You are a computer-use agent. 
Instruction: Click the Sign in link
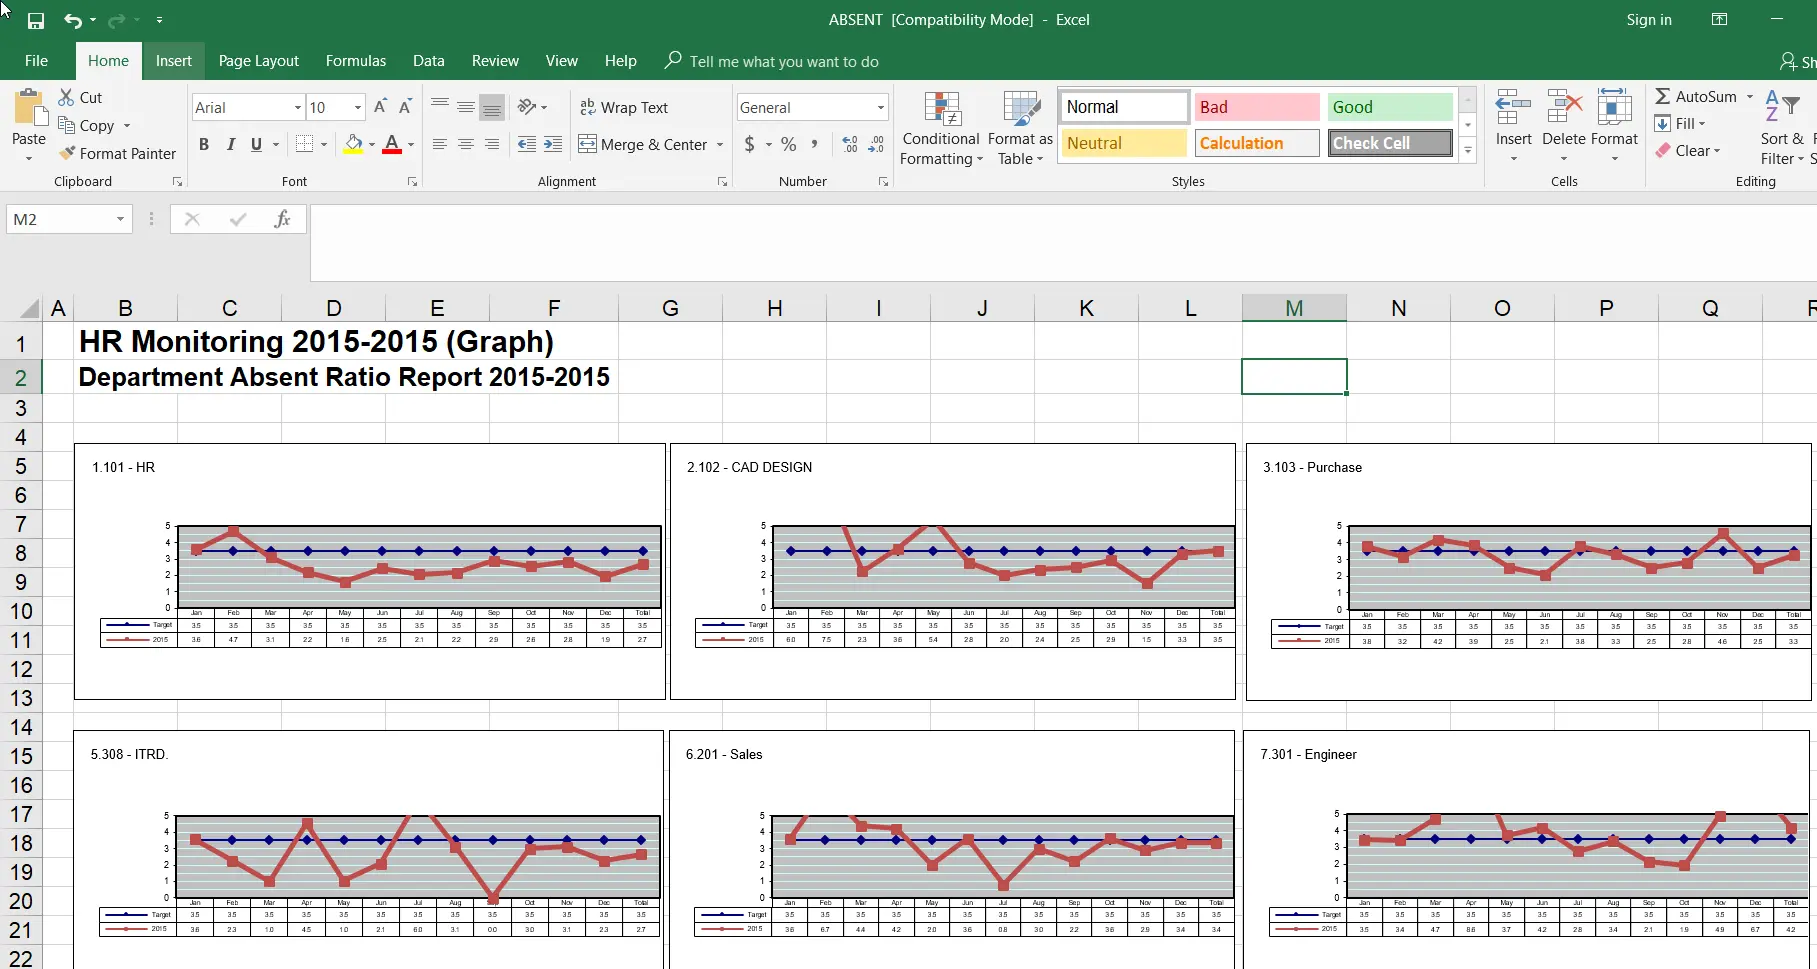coord(1648,20)
